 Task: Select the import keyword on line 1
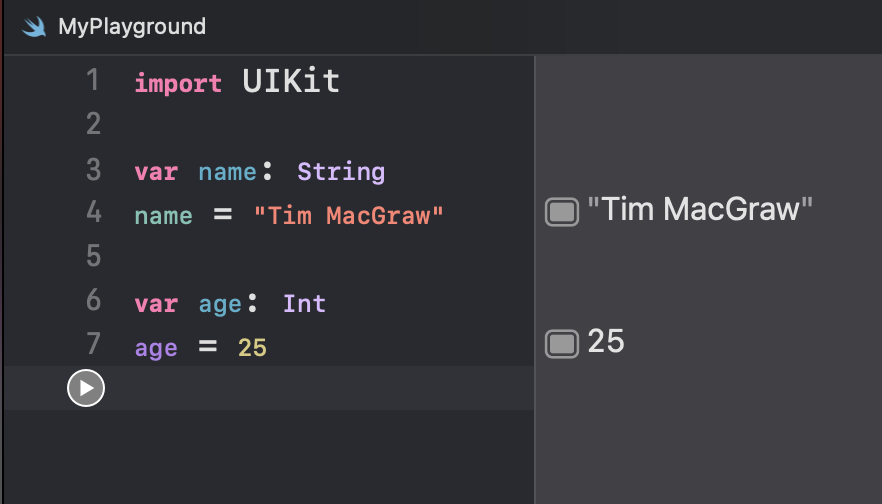click(178, 84)
